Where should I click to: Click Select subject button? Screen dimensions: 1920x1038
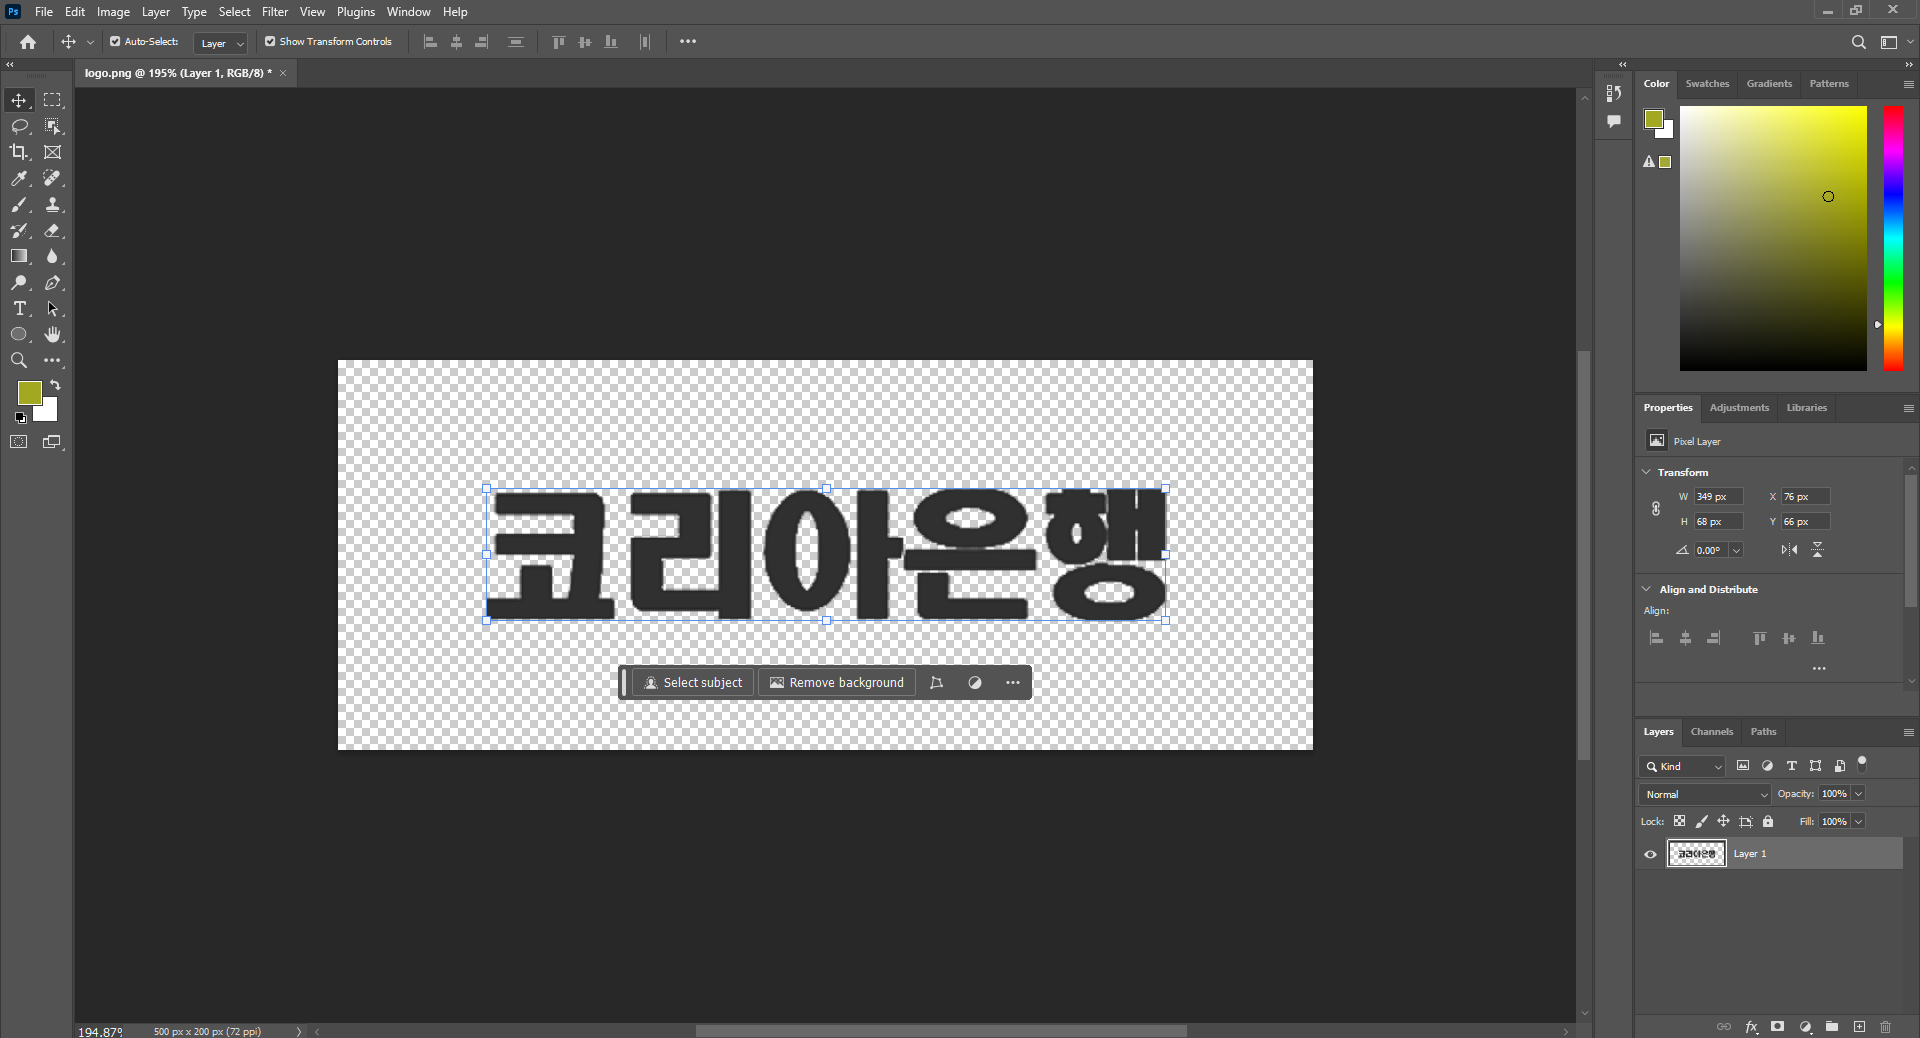coord(693,683)
